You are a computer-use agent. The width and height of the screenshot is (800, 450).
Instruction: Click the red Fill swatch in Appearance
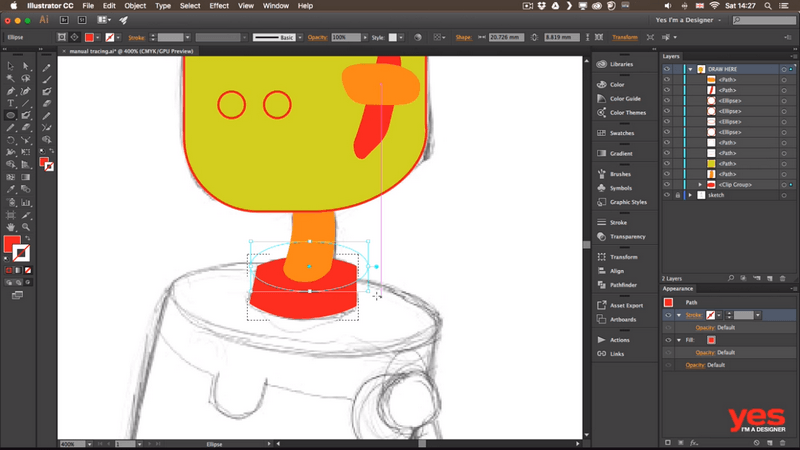[711, 340]
